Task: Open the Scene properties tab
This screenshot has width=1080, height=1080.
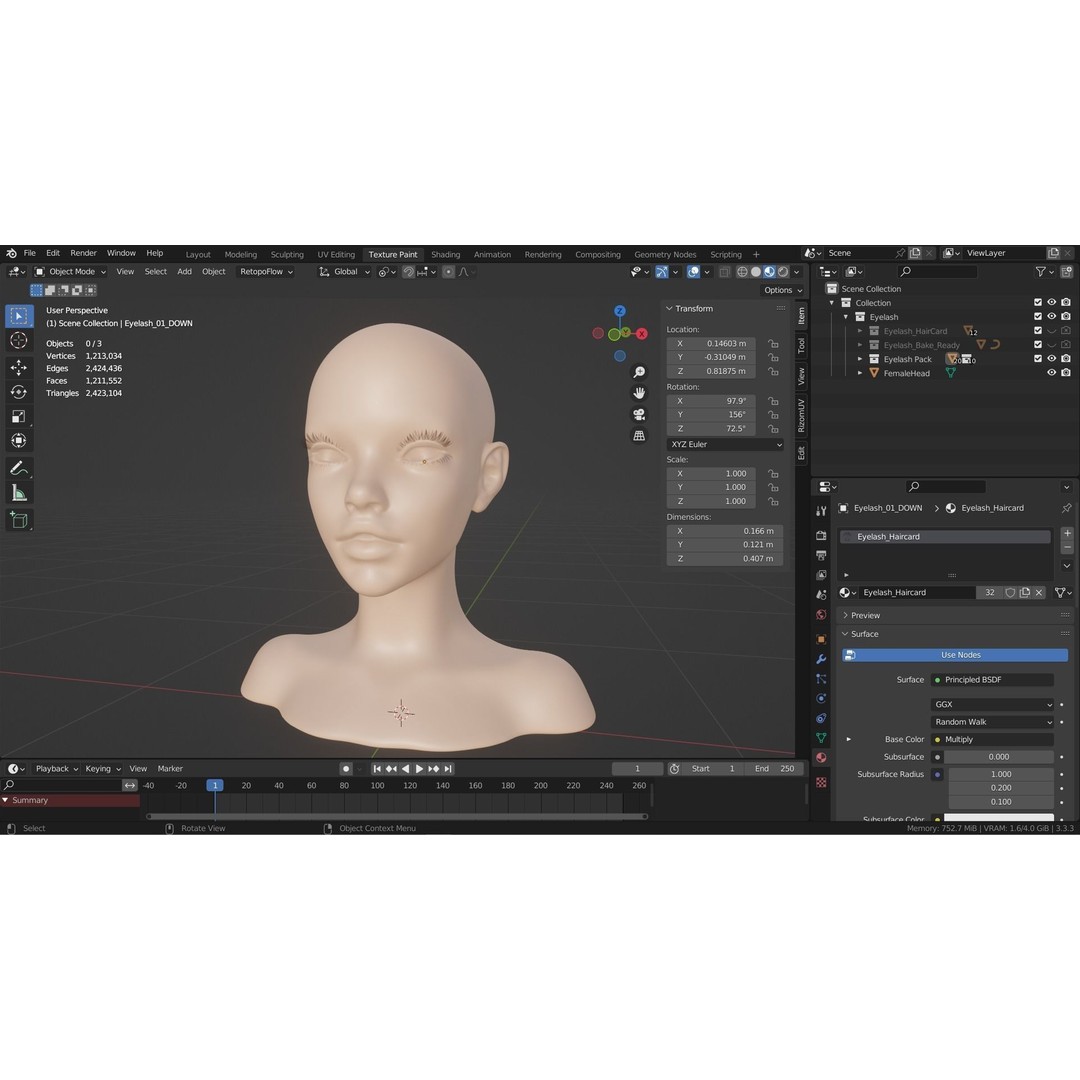Action: pos(821,594)
